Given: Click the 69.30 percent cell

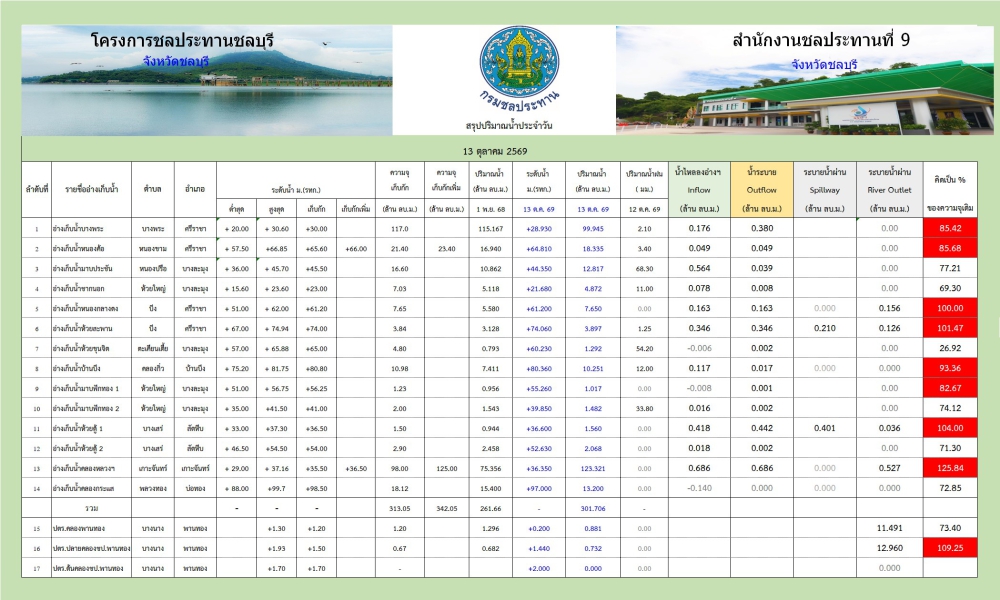Looking at the screenshot, I should coord(950,288).
